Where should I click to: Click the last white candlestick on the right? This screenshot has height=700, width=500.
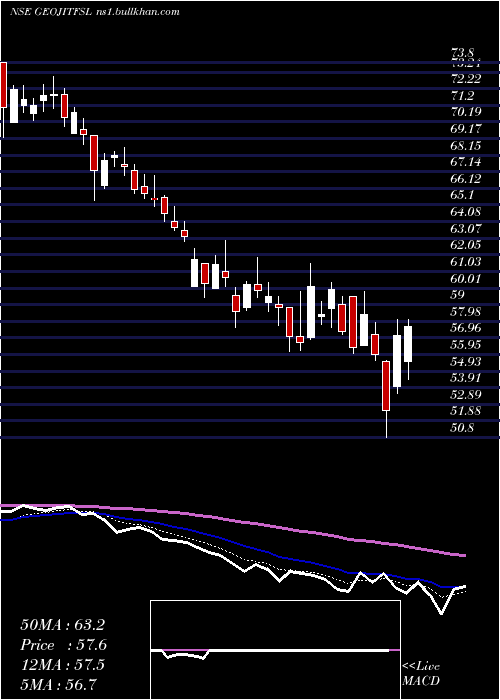[408, 344]
